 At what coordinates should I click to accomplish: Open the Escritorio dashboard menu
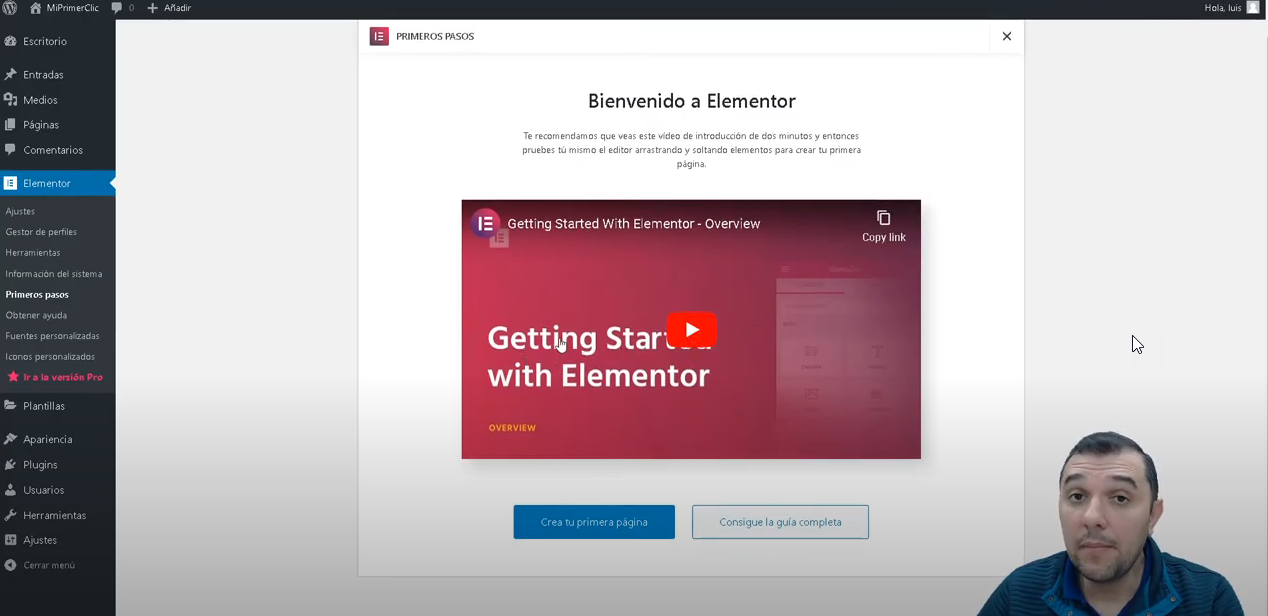point(45,42)
